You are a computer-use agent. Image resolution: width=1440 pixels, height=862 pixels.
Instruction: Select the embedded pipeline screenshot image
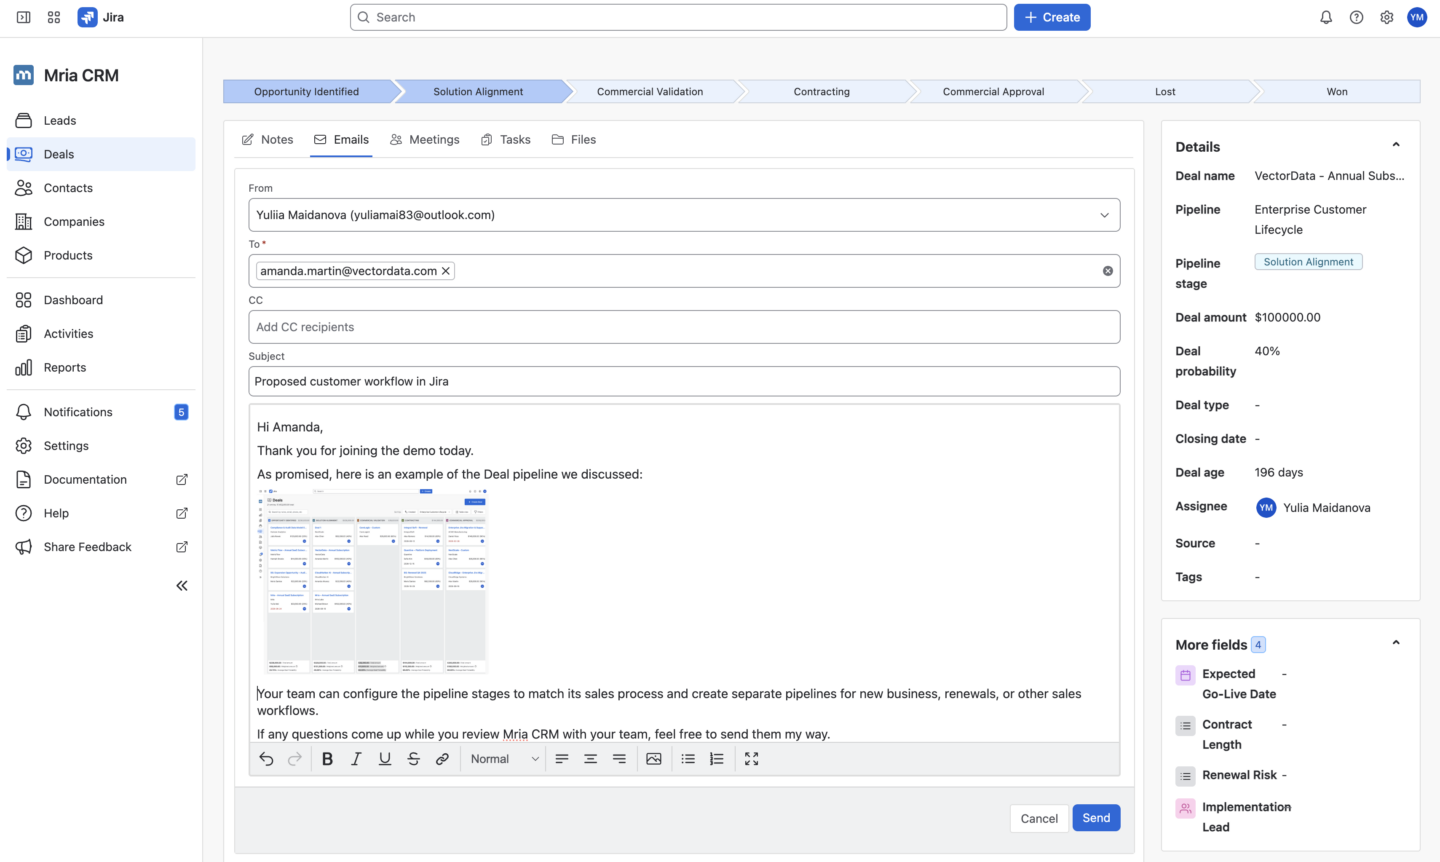click(x=372, y=580)
